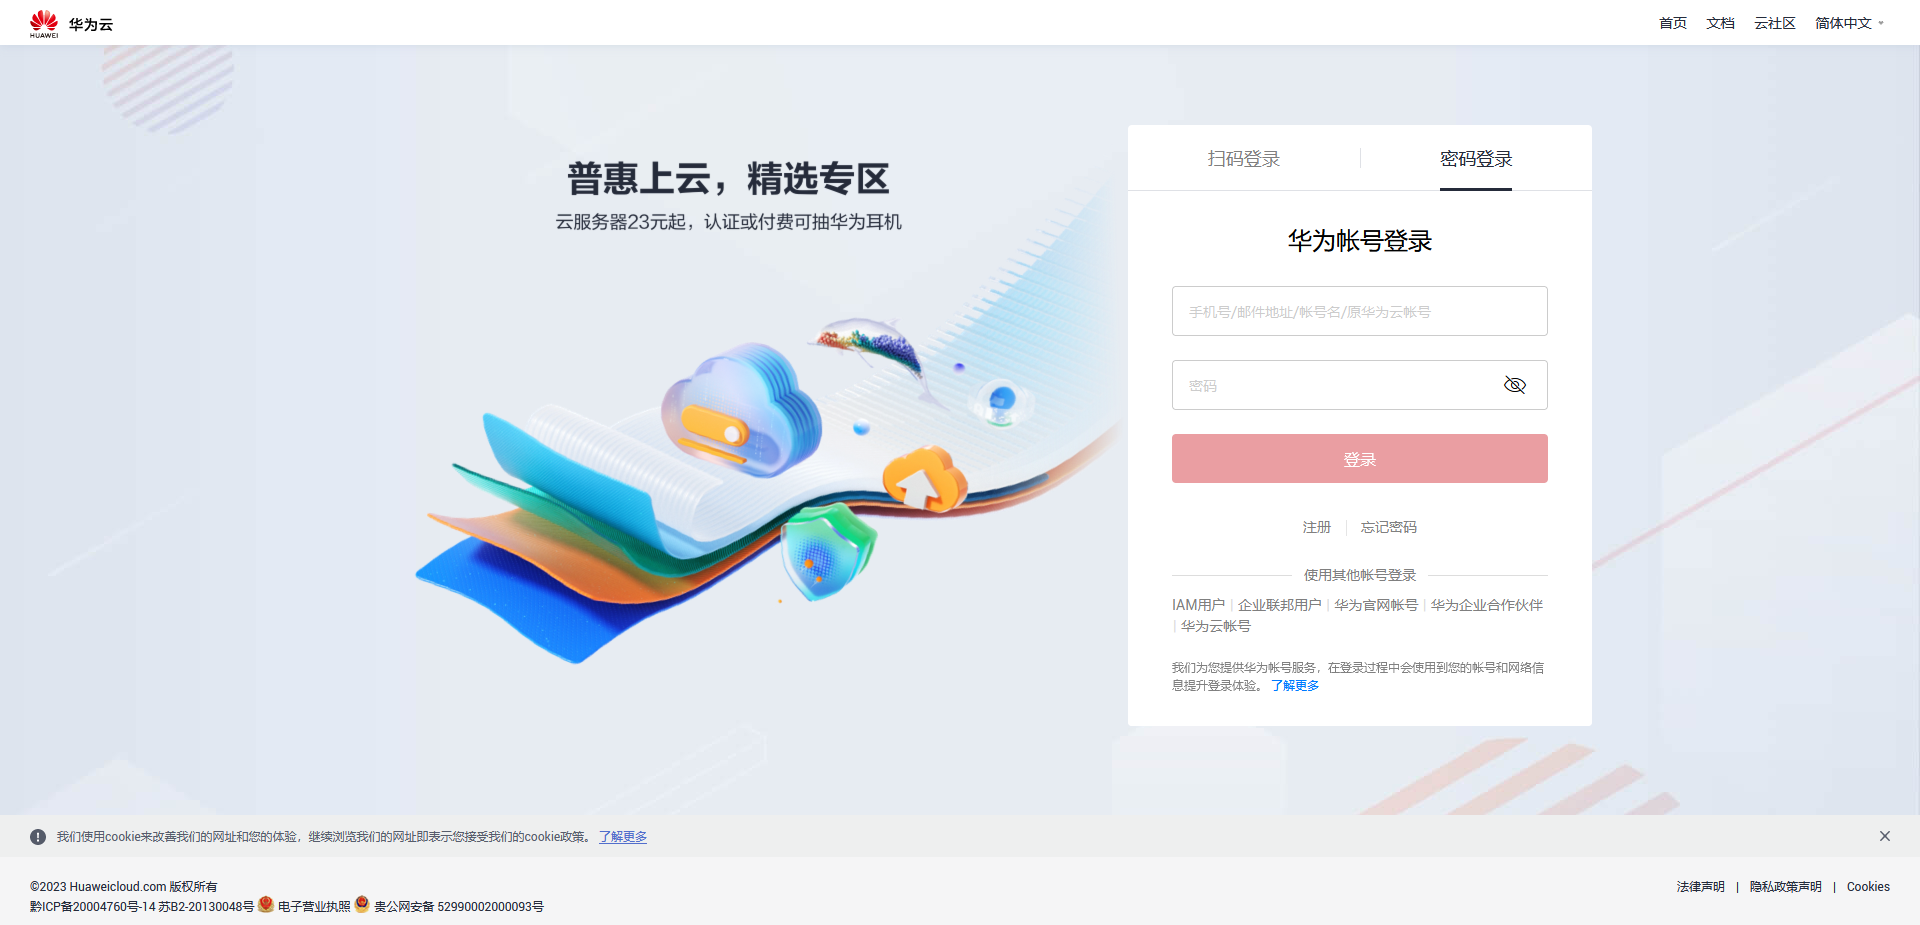Choose 企业联邦用户 login option

tap(1280, 605)
